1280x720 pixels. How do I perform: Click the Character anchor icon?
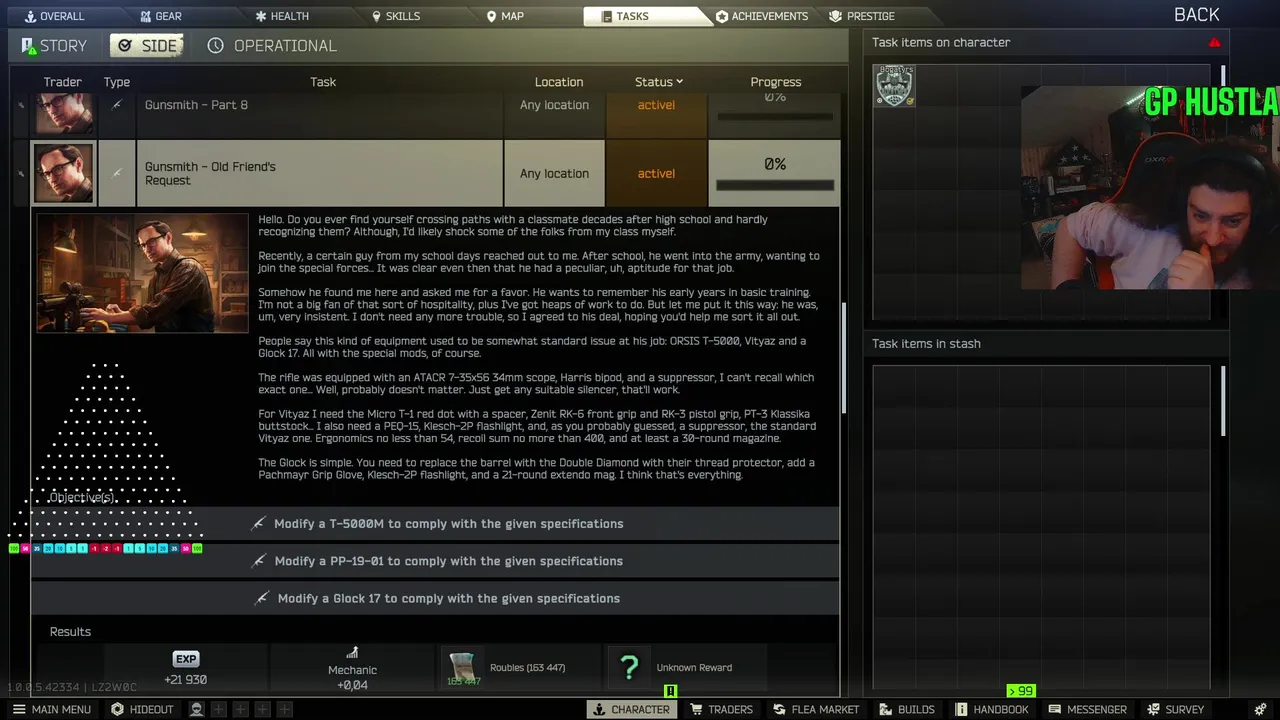point(599,709)
